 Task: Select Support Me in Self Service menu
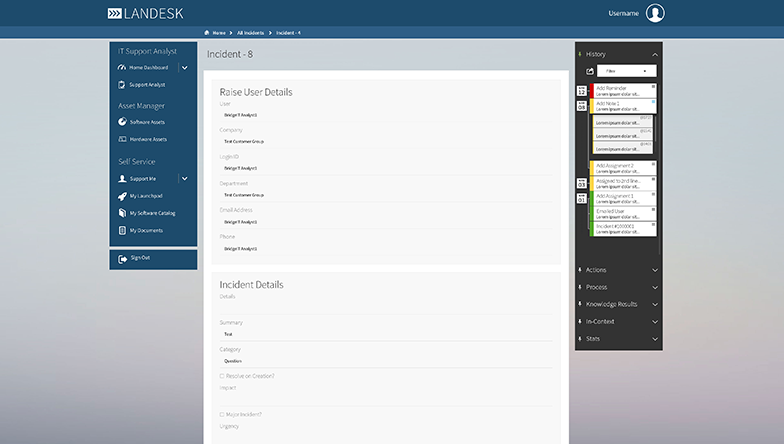click(143, 178)
